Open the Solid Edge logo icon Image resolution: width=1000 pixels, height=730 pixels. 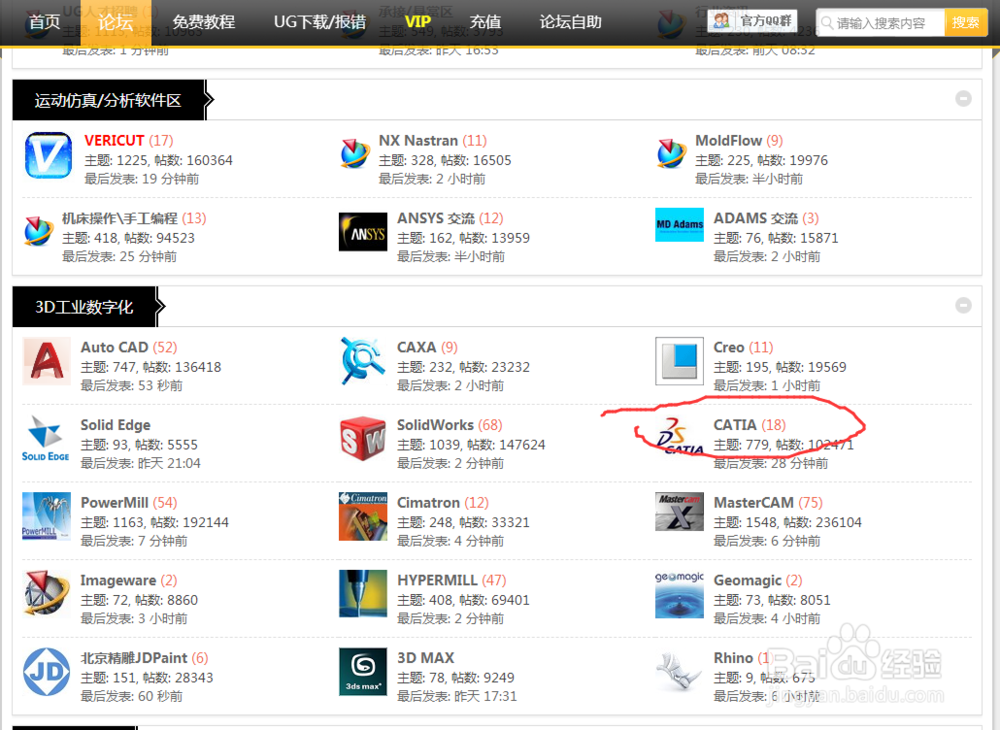[46, 439]
